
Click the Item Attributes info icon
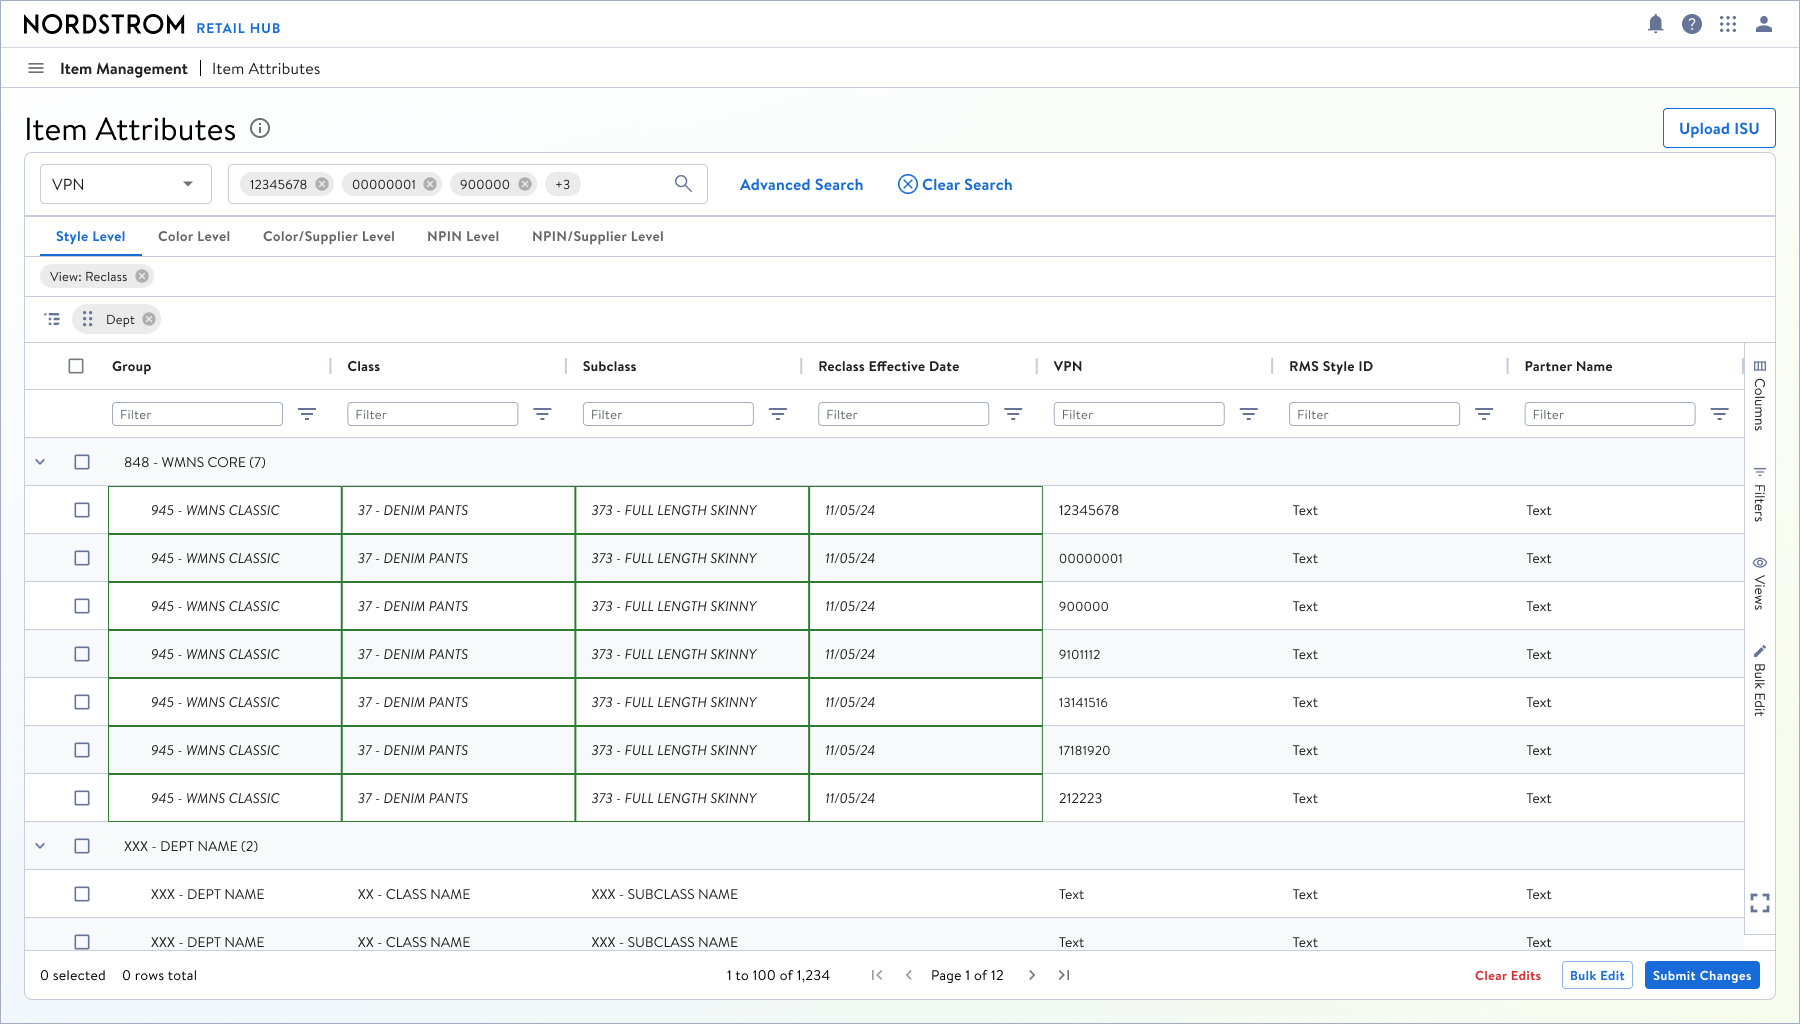coord(260,128)
